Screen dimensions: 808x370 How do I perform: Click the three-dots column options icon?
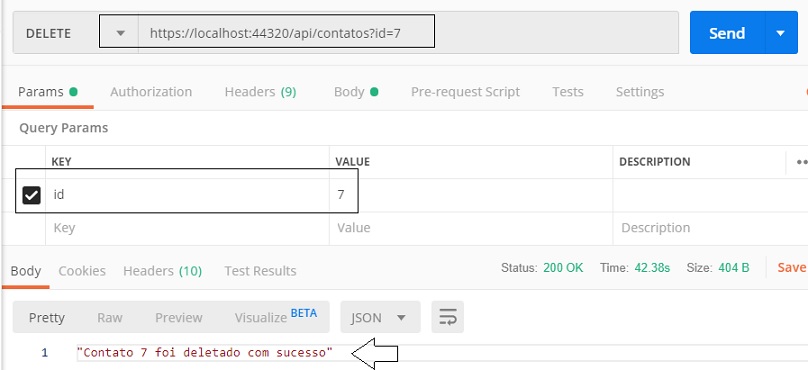click(x=802, y=162)
